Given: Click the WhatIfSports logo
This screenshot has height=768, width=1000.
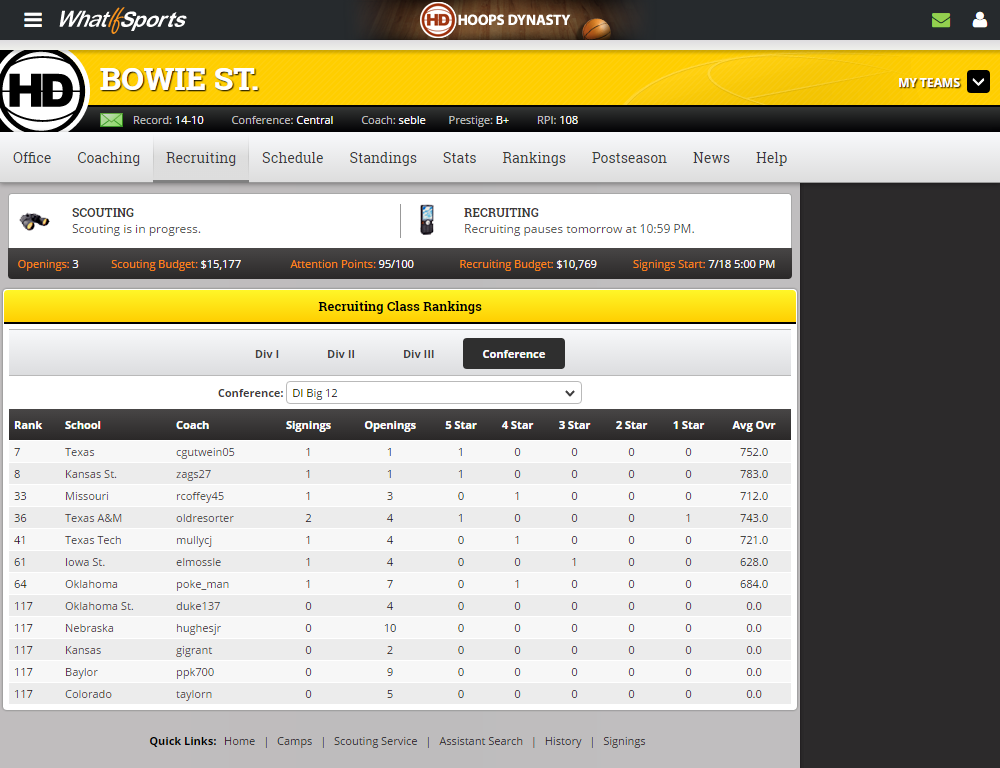Looking at the screenshot, I should tap(122, 20).
